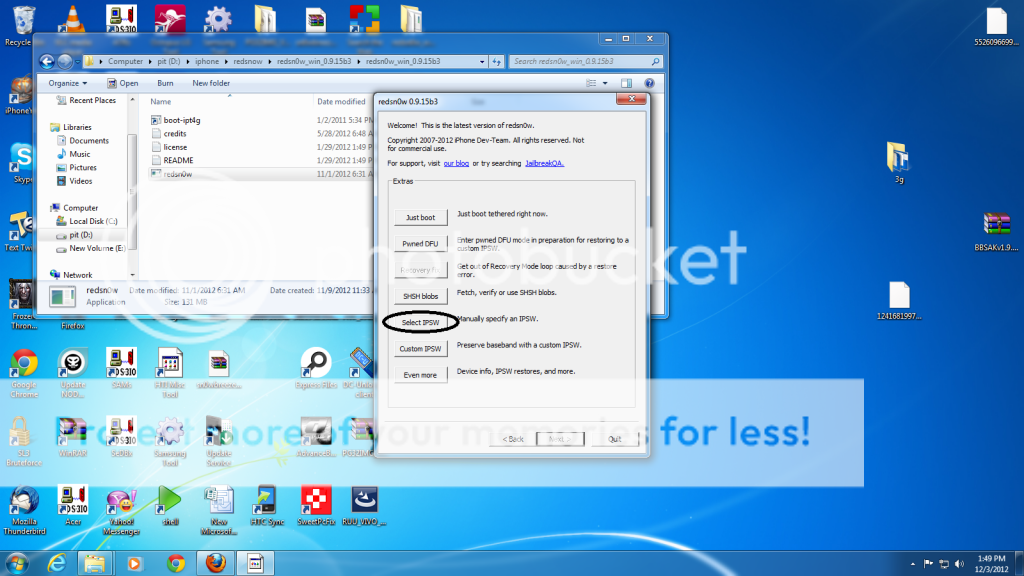
Task: Click the 'pit (D:)' address bar breadcrumb
Action: point(168,61)
